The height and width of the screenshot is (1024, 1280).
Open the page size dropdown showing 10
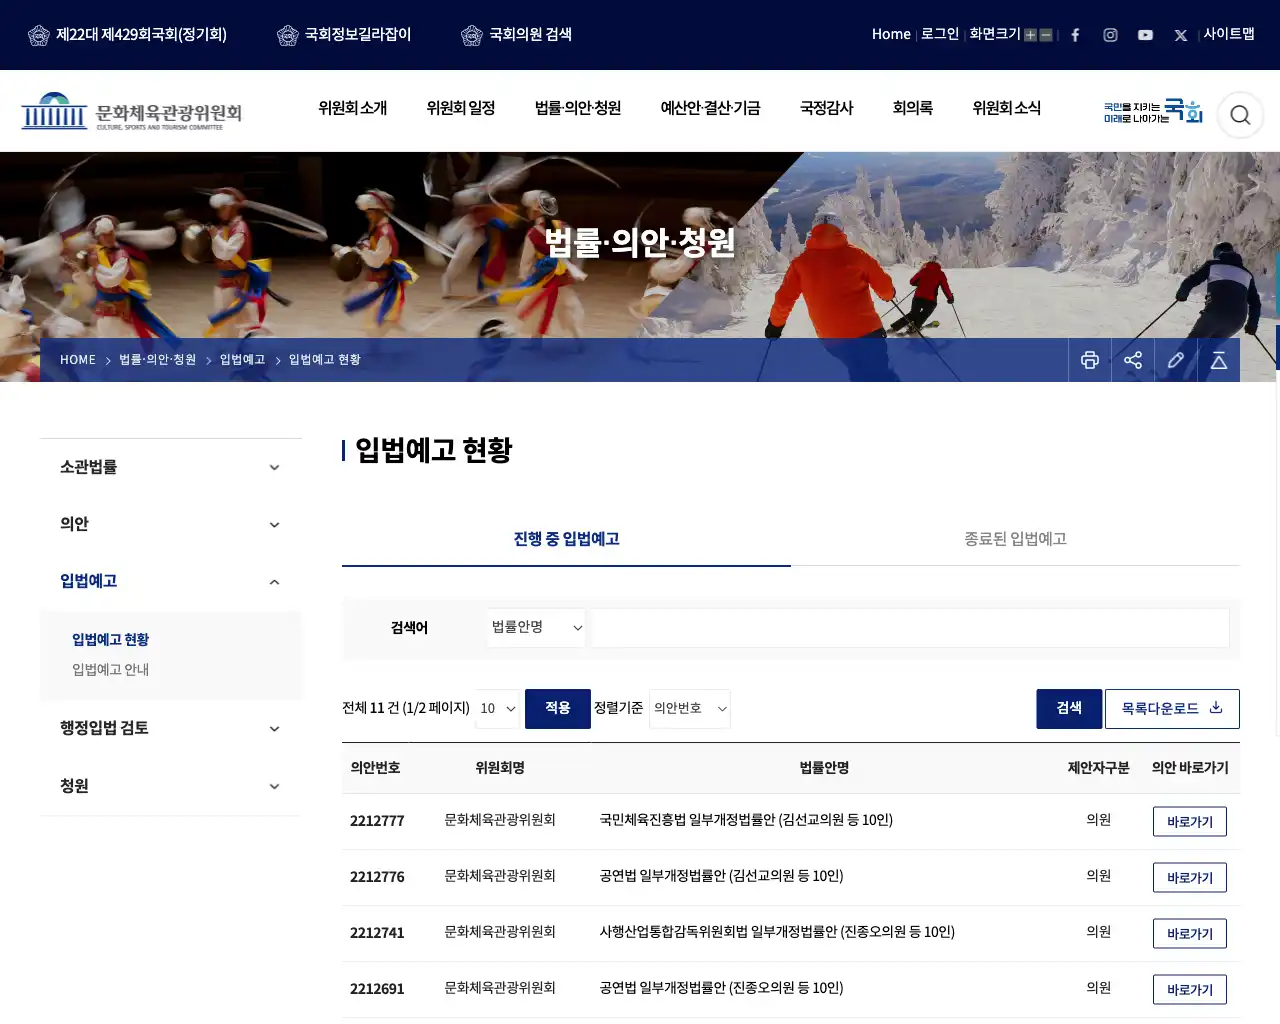point(497,708)
